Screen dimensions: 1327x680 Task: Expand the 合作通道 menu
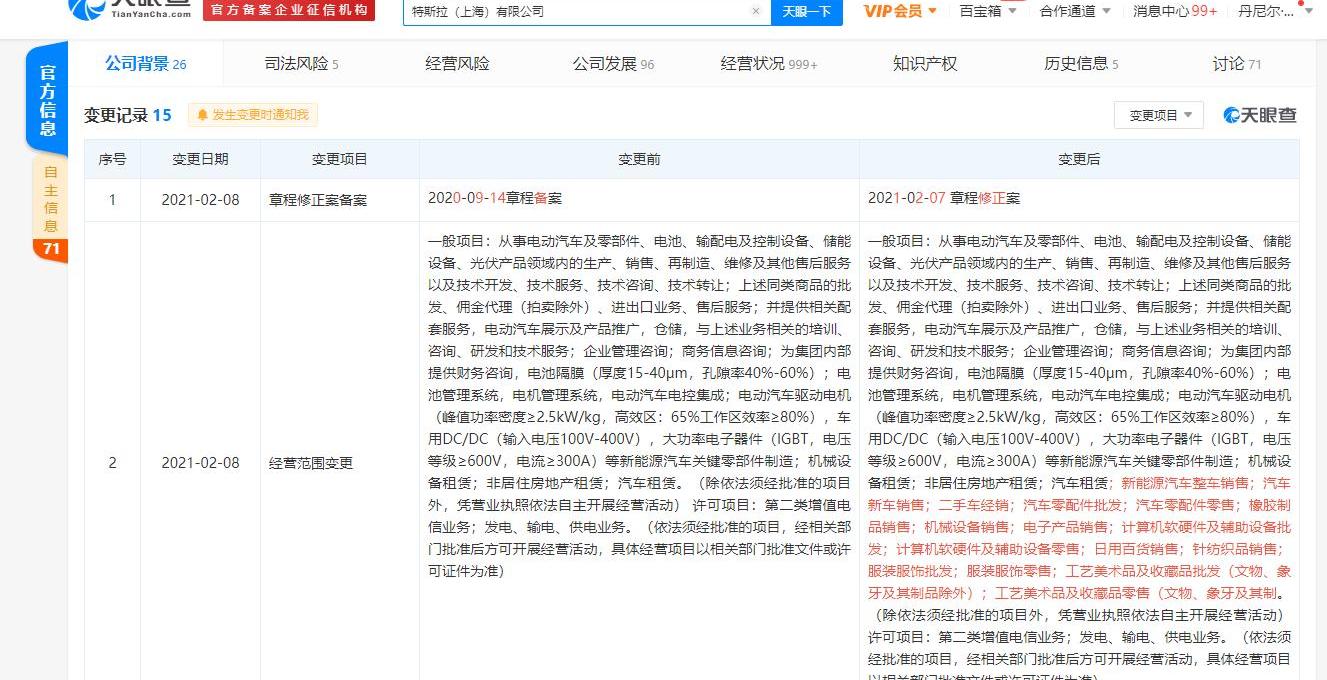pyautogui.click(x=1075, y=11)
